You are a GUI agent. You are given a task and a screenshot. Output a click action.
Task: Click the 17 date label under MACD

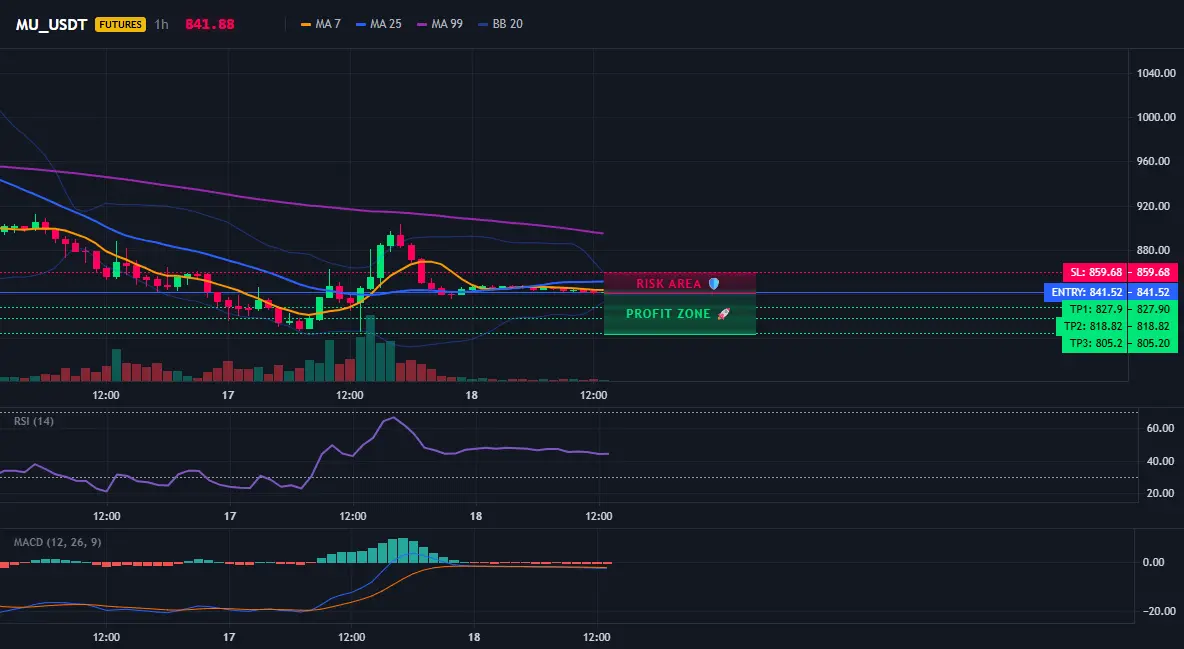(x=230, y=637)
